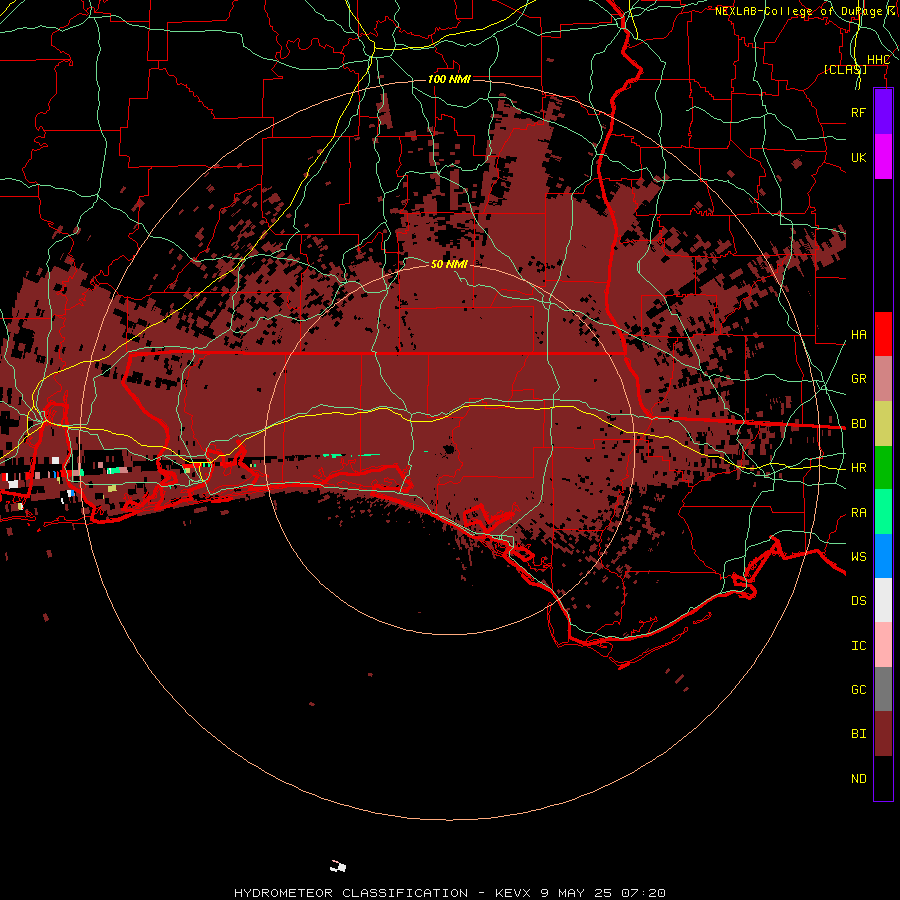Click the GR pink-tan legend swatch

pos(883,379)
